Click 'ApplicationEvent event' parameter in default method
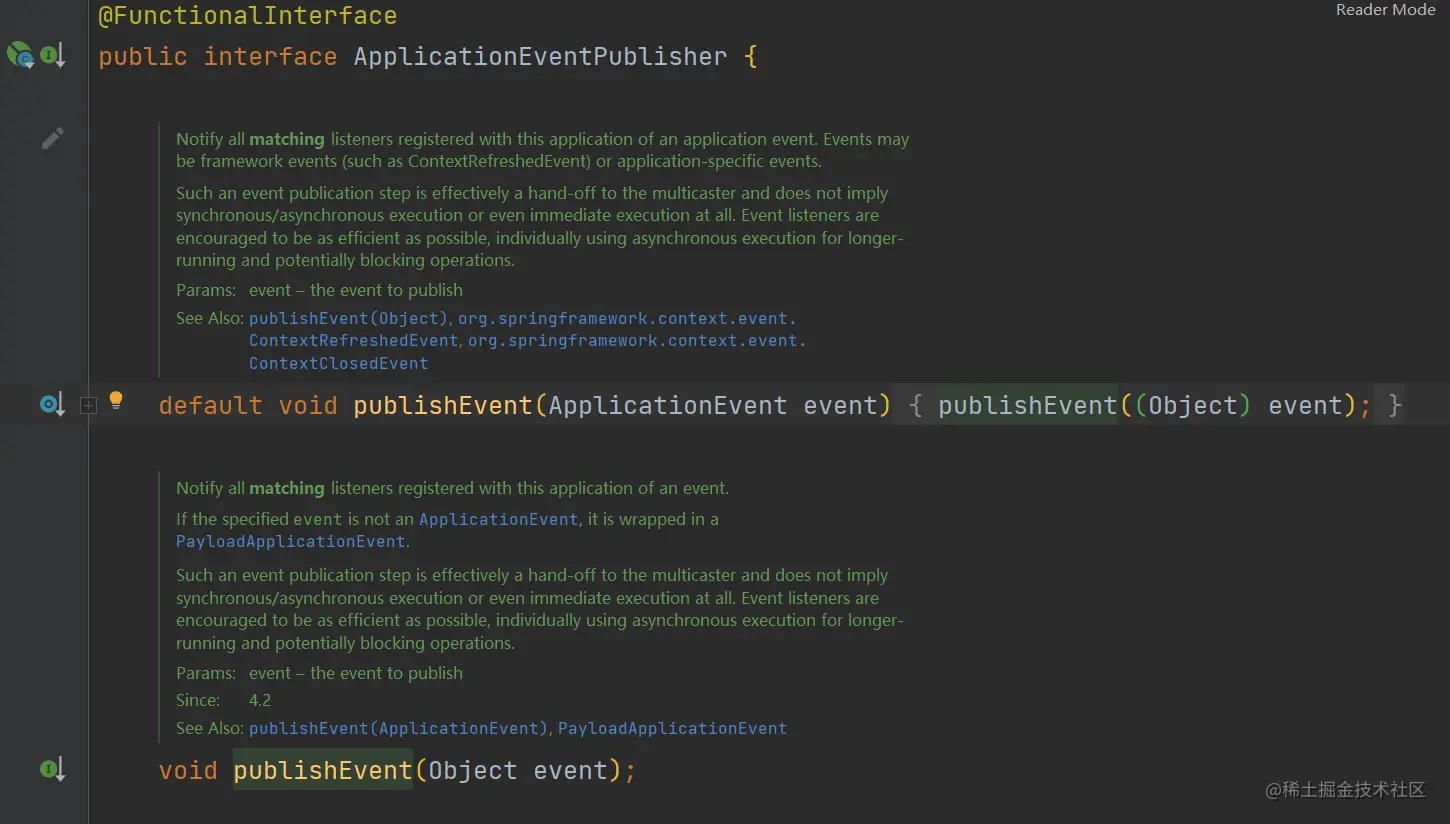The height and width of the screenshot is (824, 1450). pyautogui.click(x=712, y=405)
